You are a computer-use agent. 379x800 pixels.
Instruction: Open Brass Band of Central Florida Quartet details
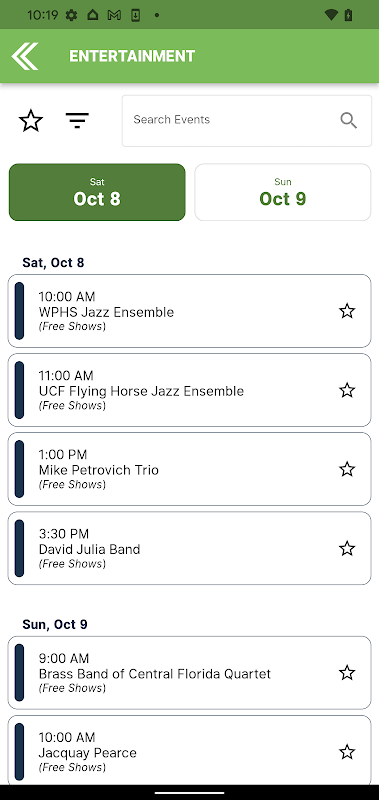point(189,673)
